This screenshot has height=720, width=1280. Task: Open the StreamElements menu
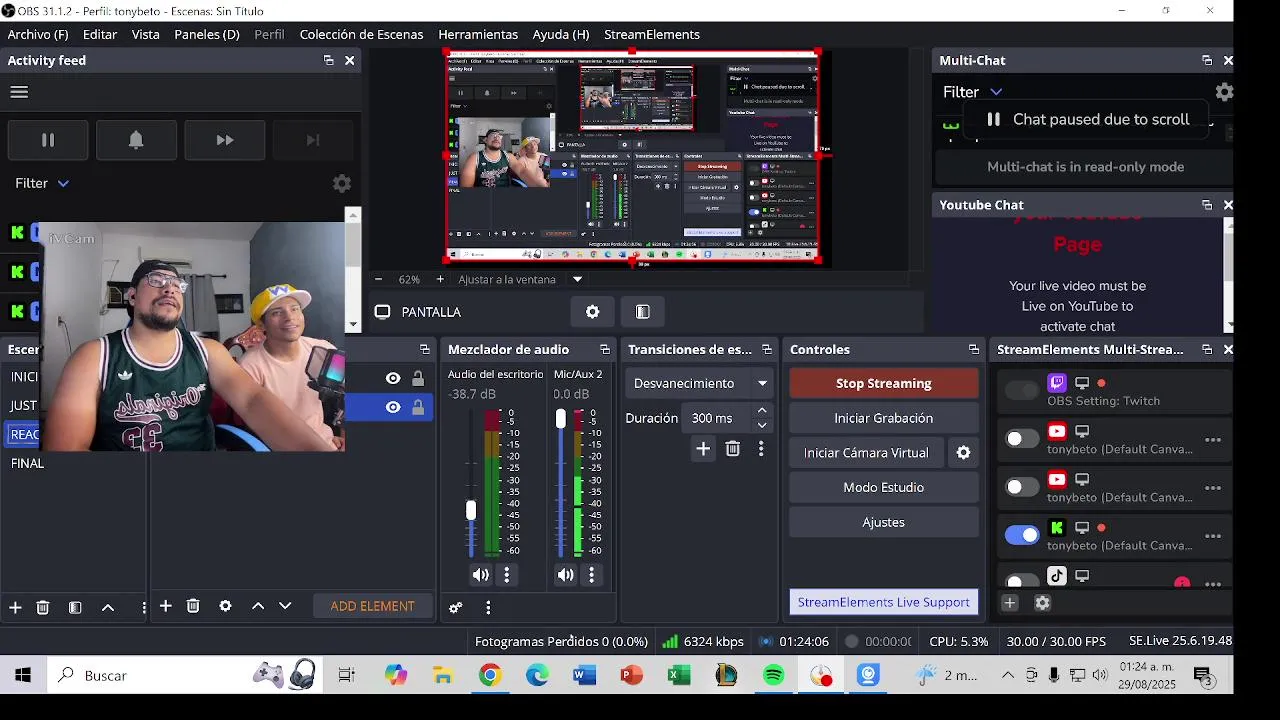click(x=652, y=34)
